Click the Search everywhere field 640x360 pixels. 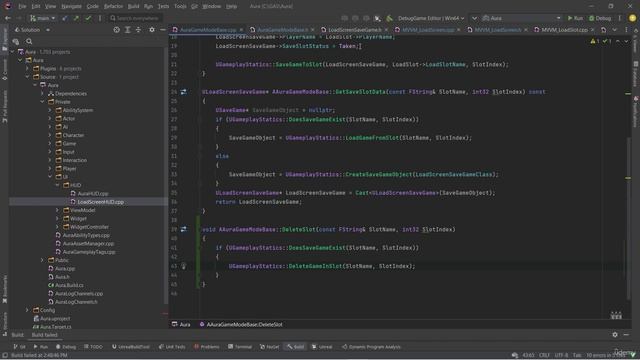tap(136, 18)
